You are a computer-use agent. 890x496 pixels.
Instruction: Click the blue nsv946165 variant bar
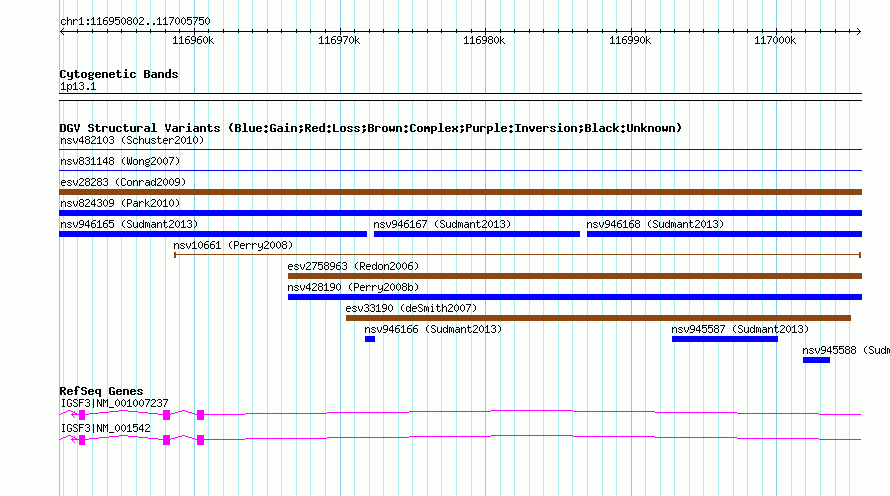click(213, 234)
